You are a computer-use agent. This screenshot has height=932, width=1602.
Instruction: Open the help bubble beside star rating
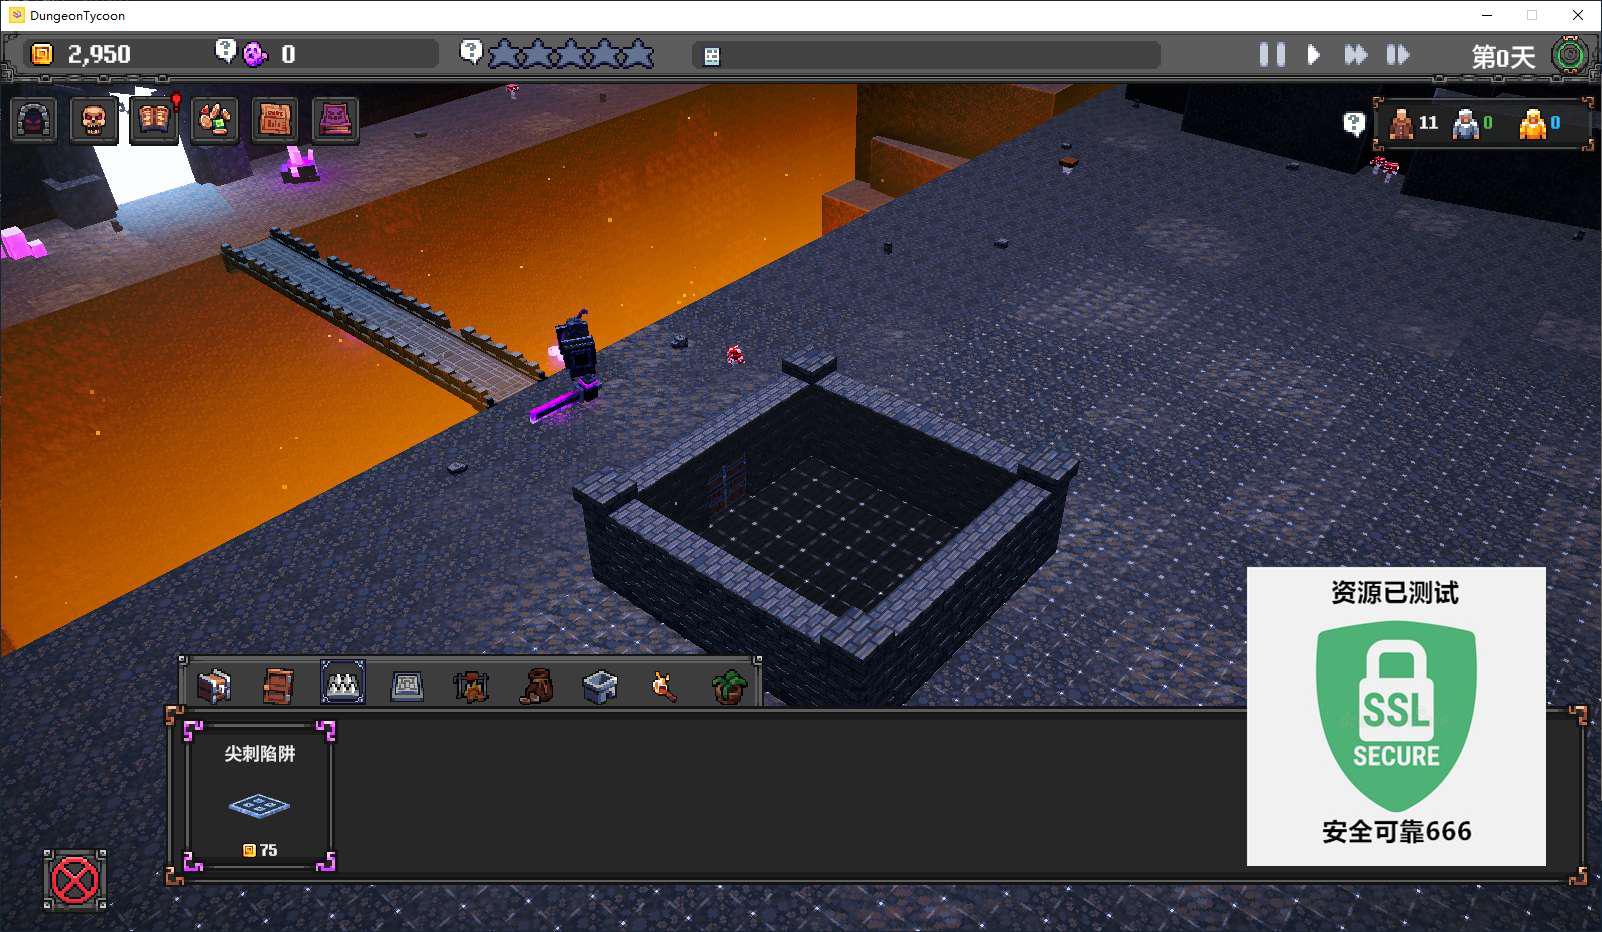point(471,52)
